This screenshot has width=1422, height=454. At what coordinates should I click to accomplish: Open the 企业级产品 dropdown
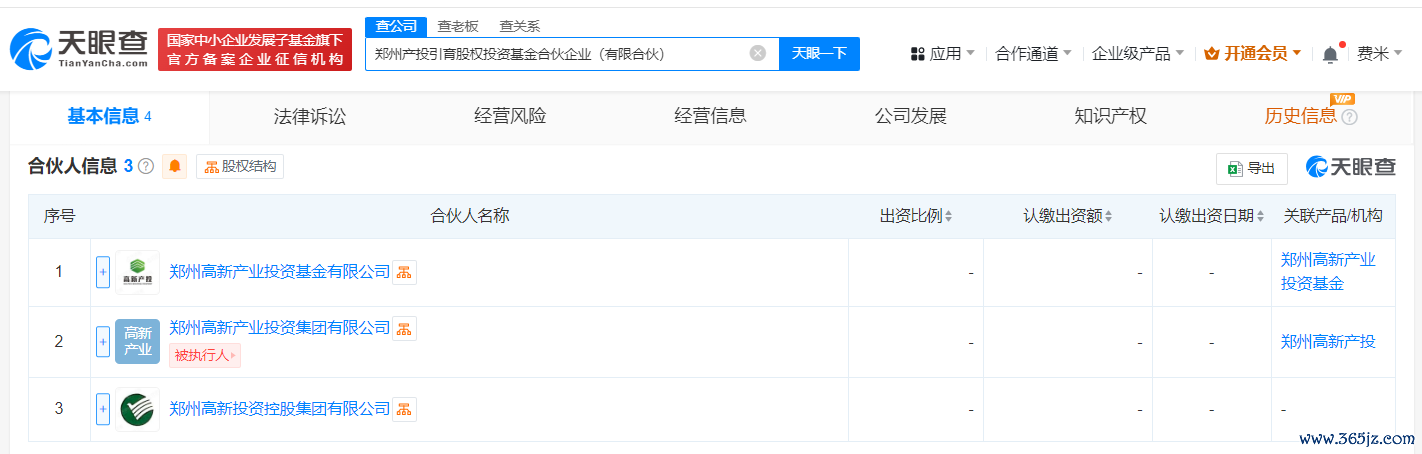point(1138,54)
